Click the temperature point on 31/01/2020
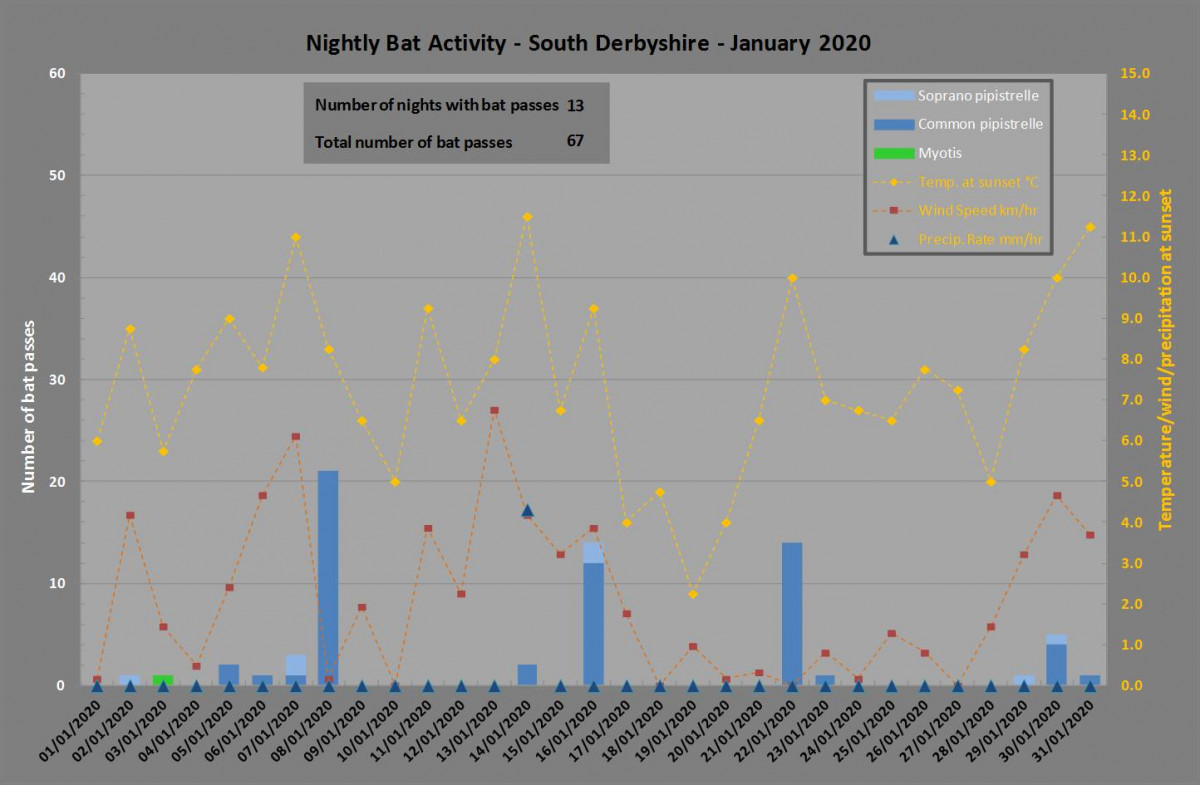 pos(1090,227)
